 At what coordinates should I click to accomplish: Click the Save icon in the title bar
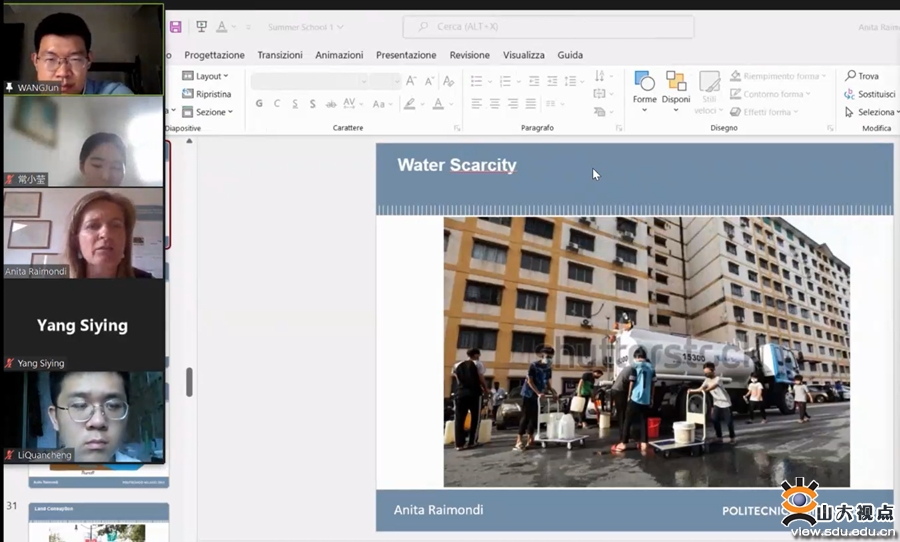click(x=176, y=27)
